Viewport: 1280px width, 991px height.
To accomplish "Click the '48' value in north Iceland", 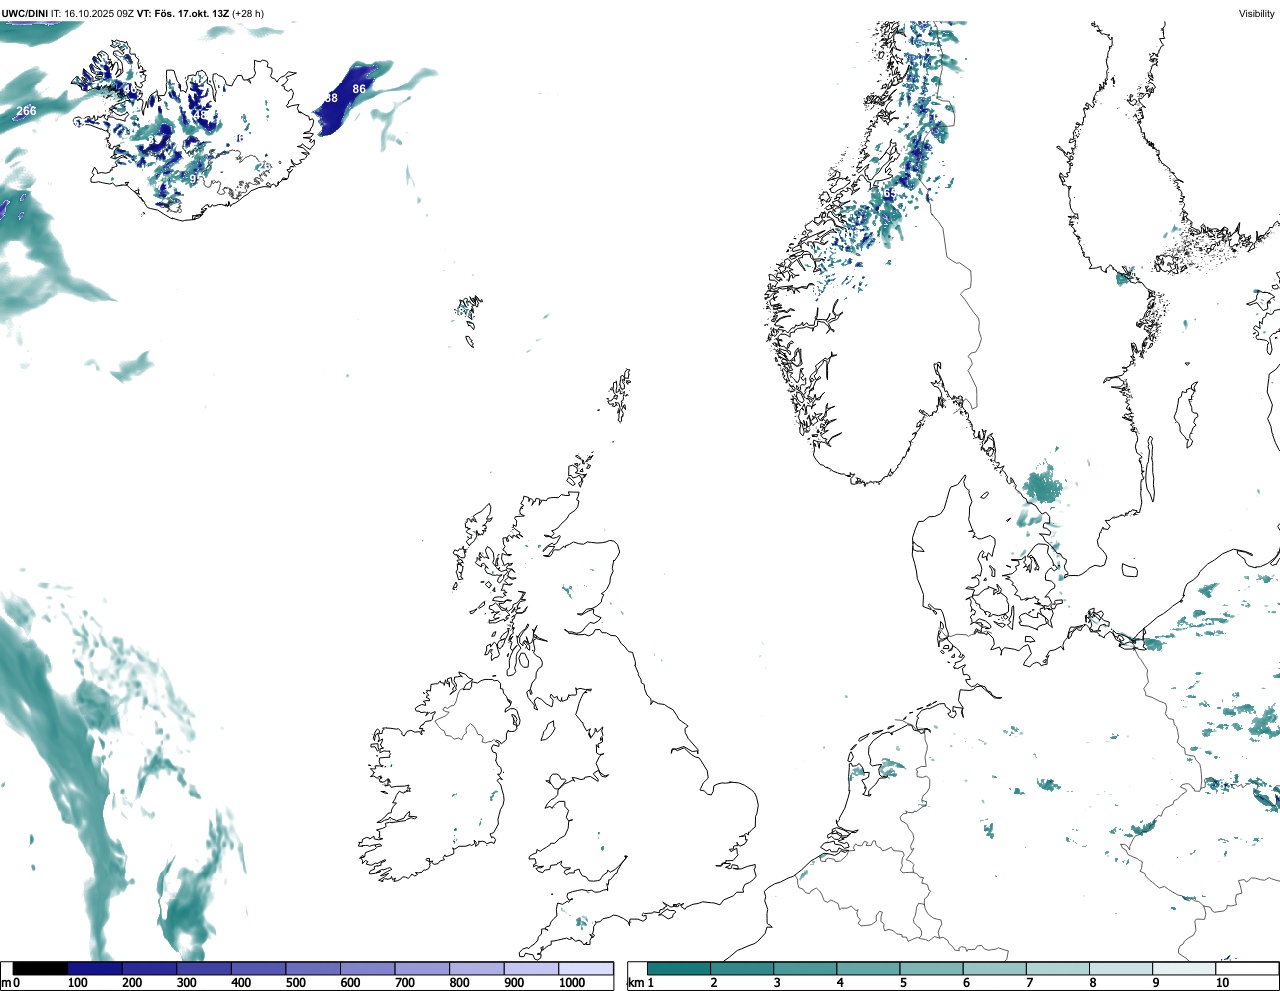I will (x=199, y=115).
